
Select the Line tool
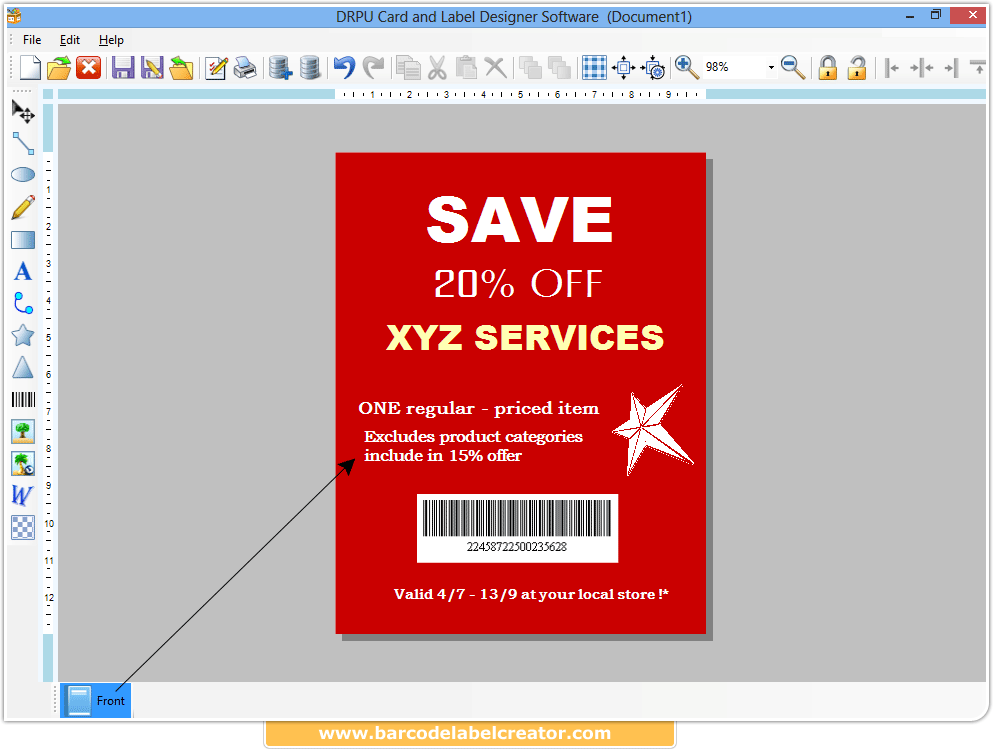22,143
